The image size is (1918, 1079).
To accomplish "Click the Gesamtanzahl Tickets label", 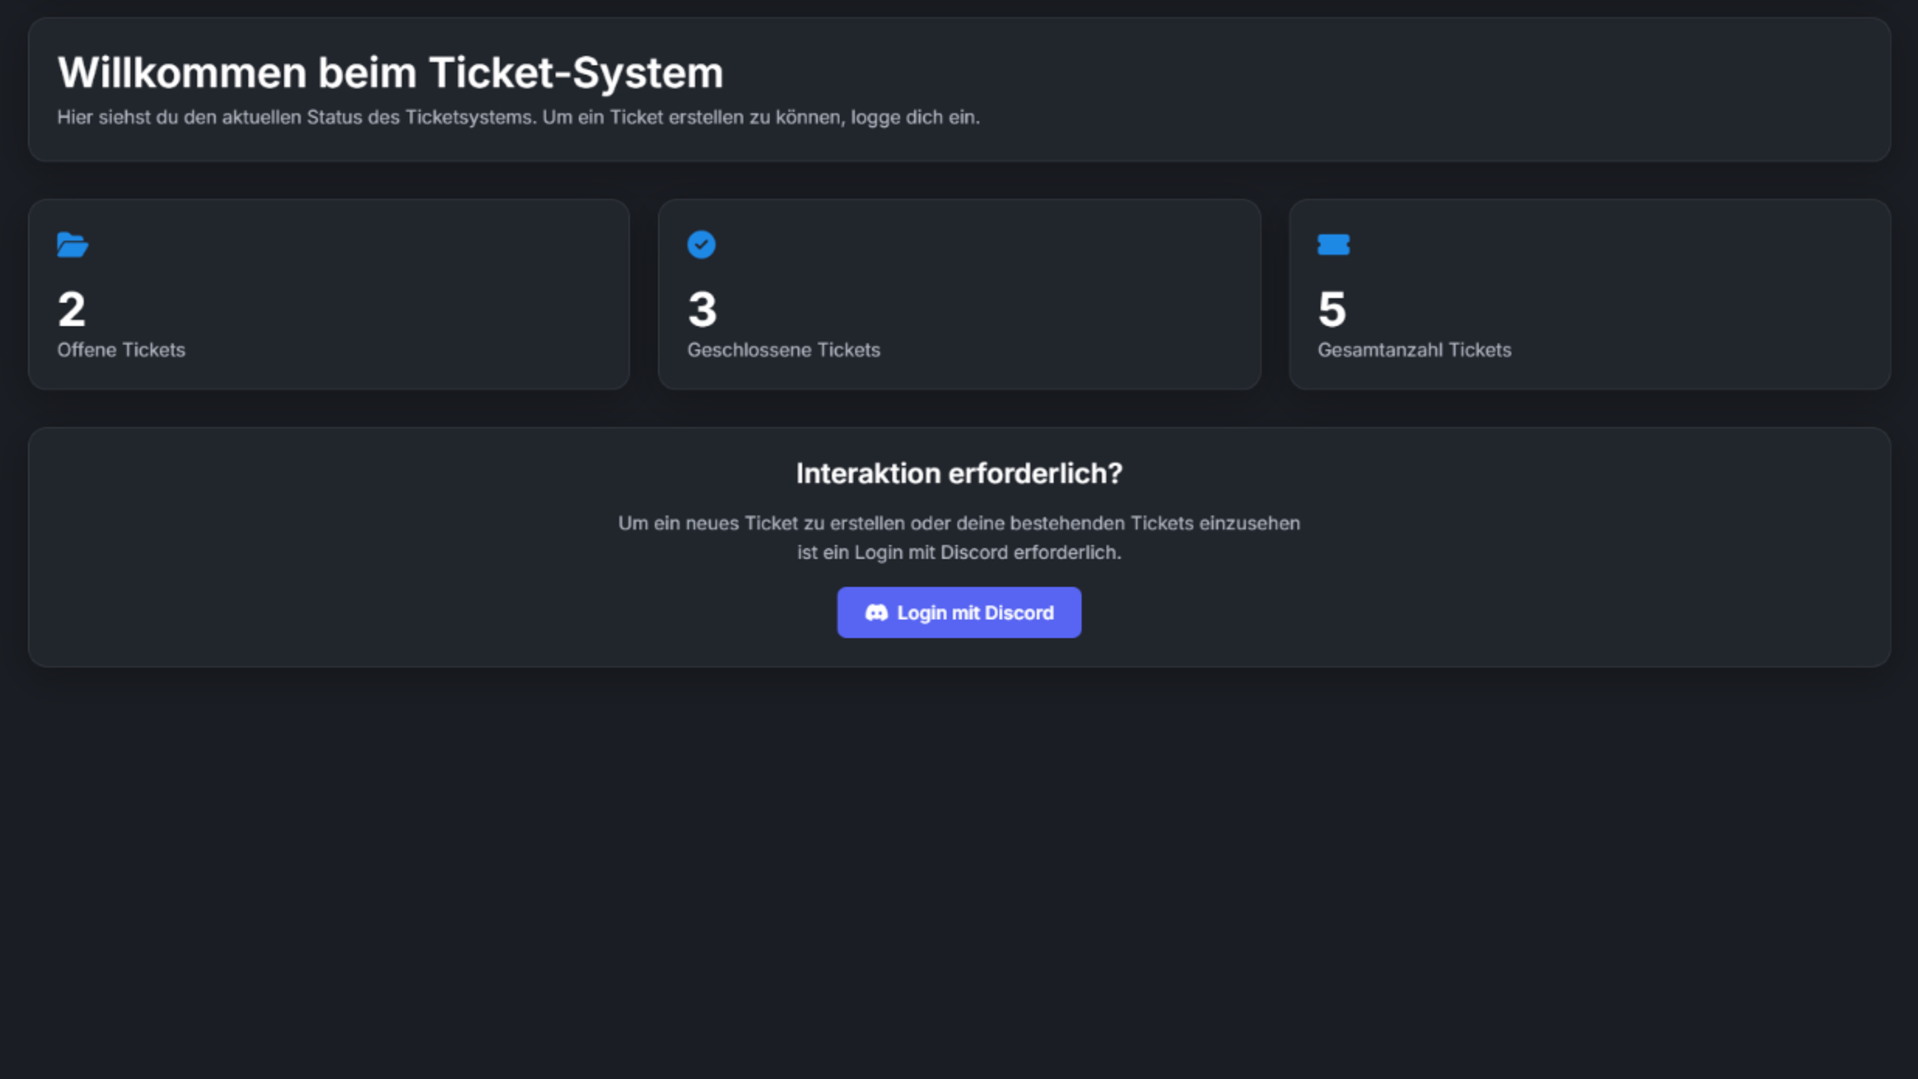I will pos(1414,350).
